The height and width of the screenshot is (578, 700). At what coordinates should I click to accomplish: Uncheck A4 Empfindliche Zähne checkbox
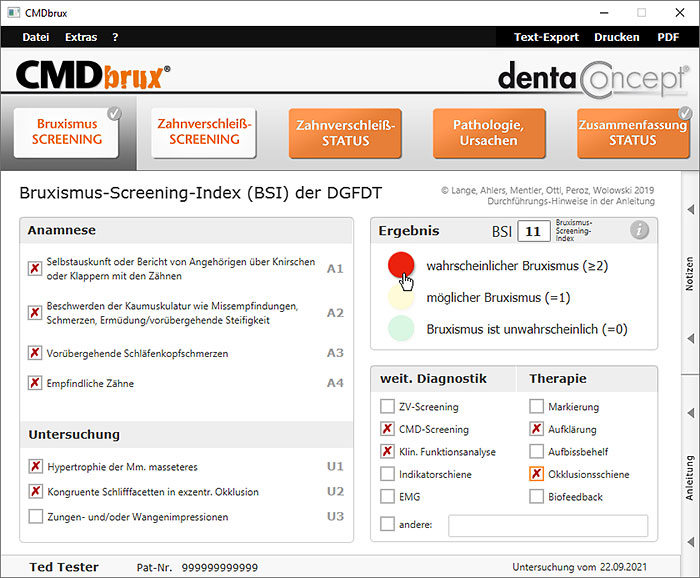[35, 383]
